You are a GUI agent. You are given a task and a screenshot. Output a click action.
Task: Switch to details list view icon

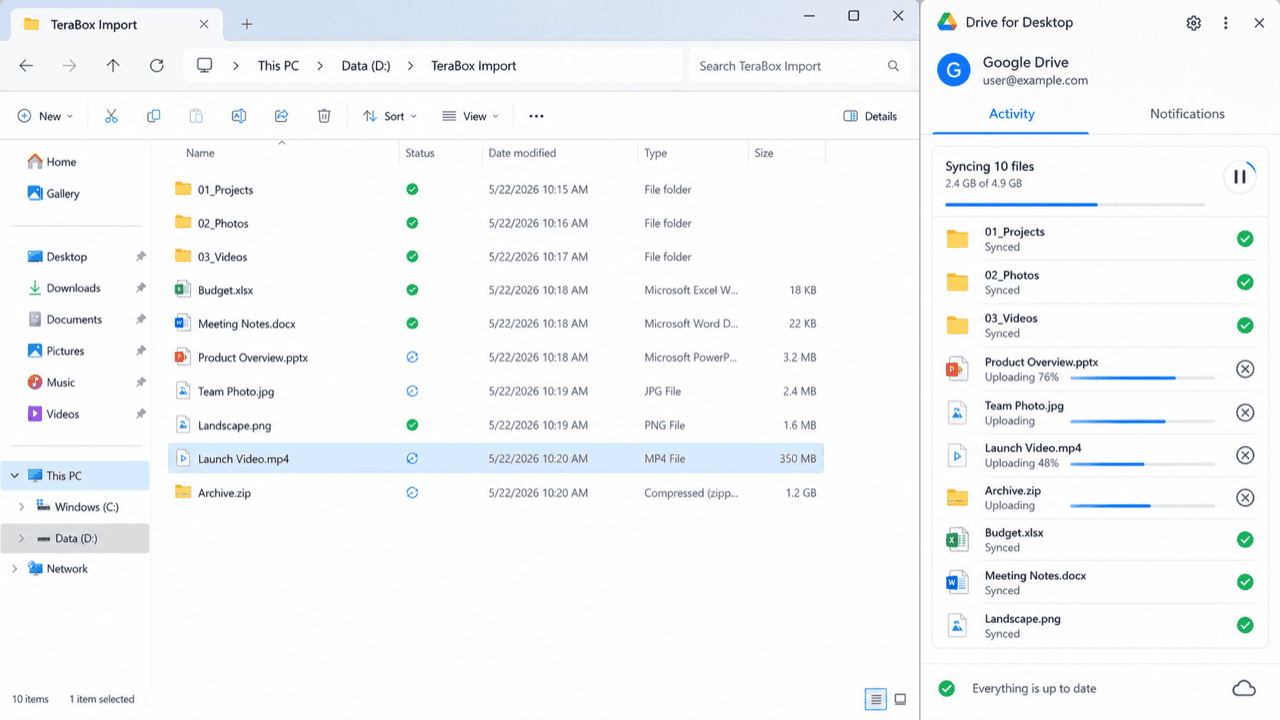[875, 699]
